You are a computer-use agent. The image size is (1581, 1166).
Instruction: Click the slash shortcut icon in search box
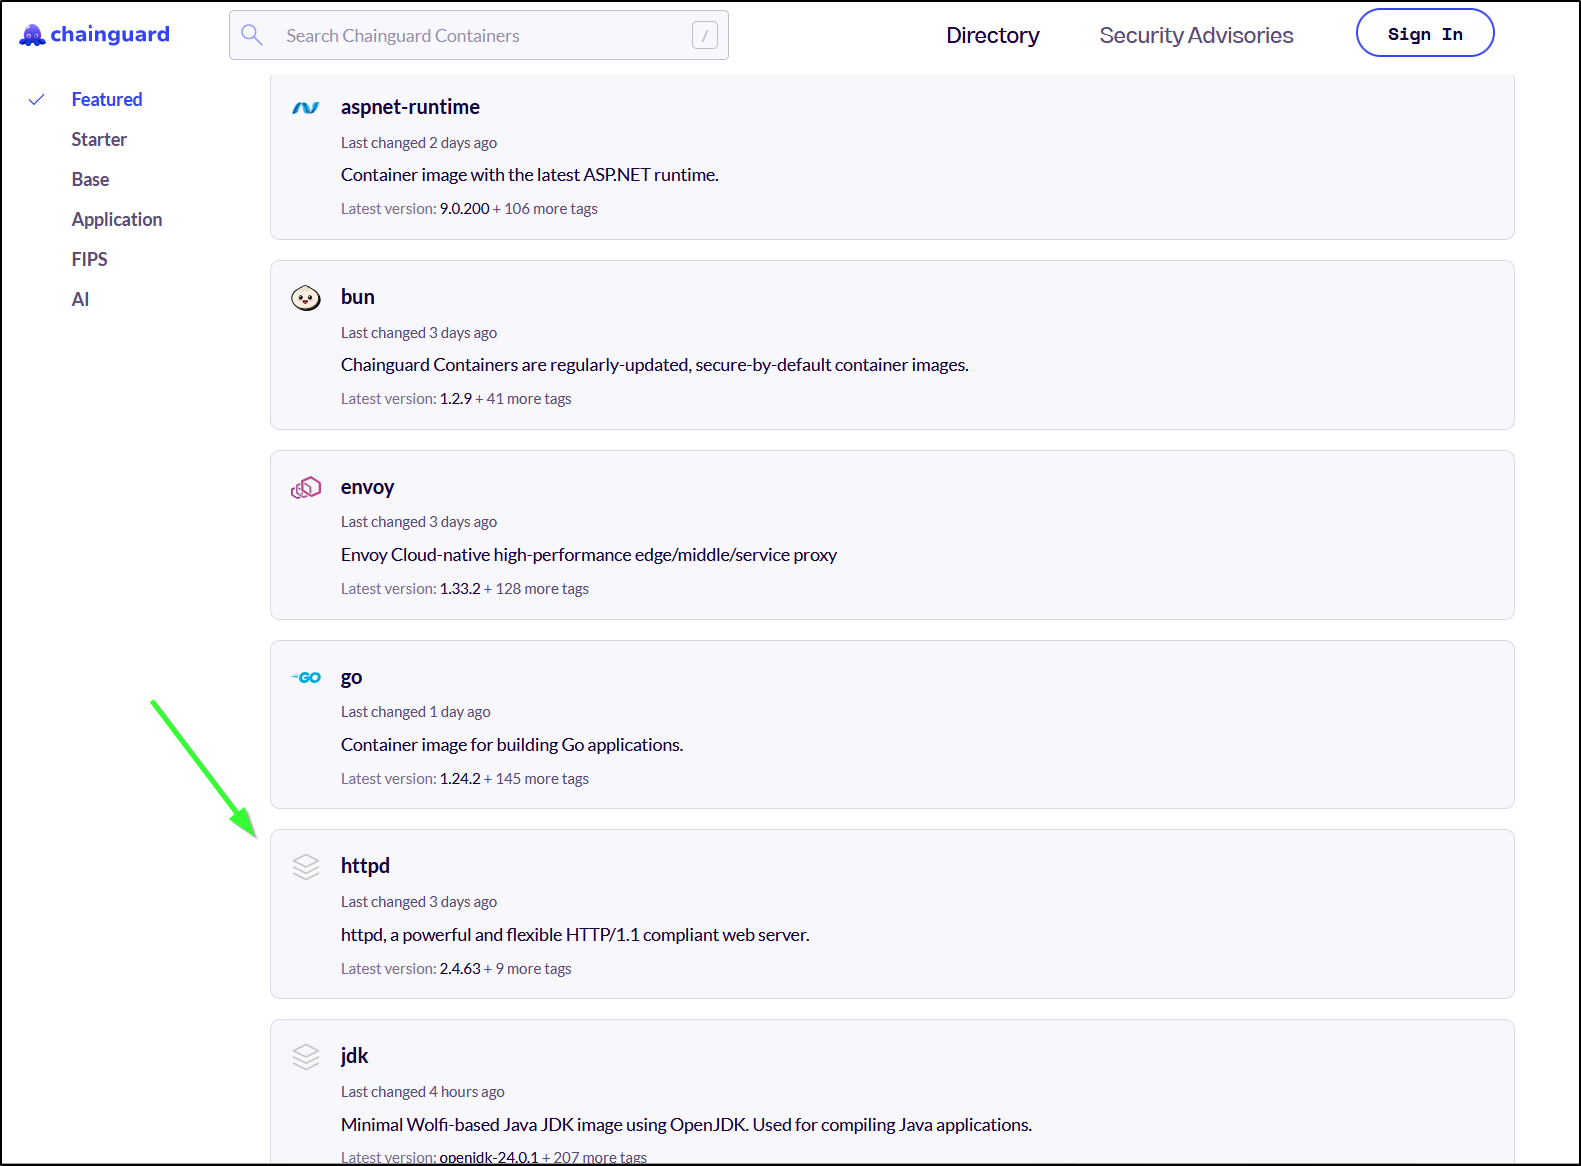click(x=705, y=36)
